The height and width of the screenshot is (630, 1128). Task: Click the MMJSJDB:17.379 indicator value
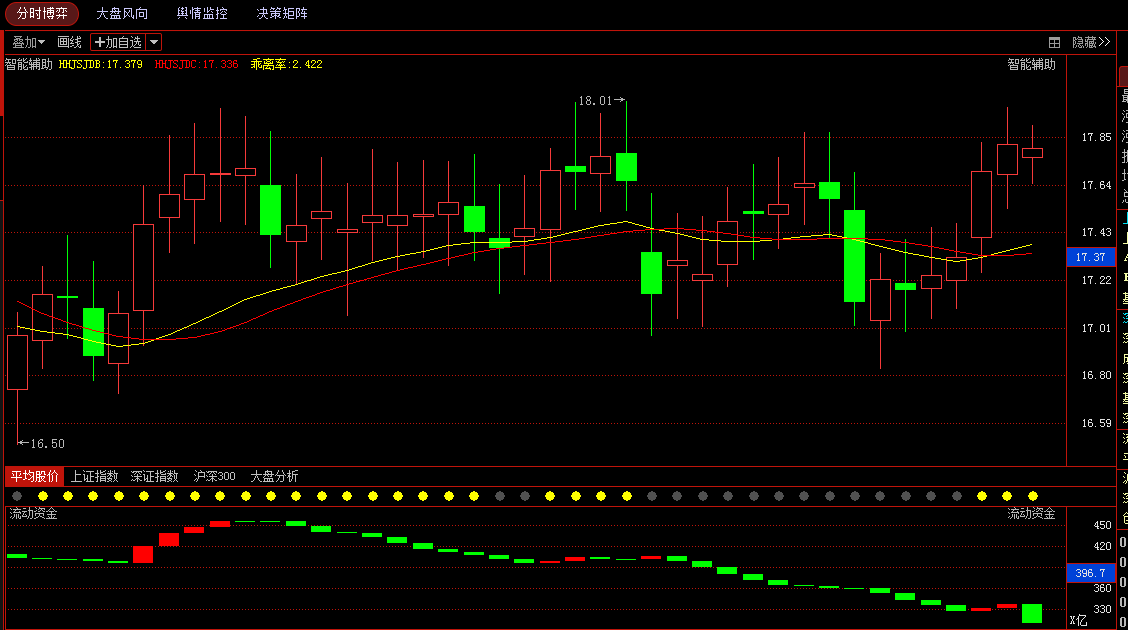101,64
